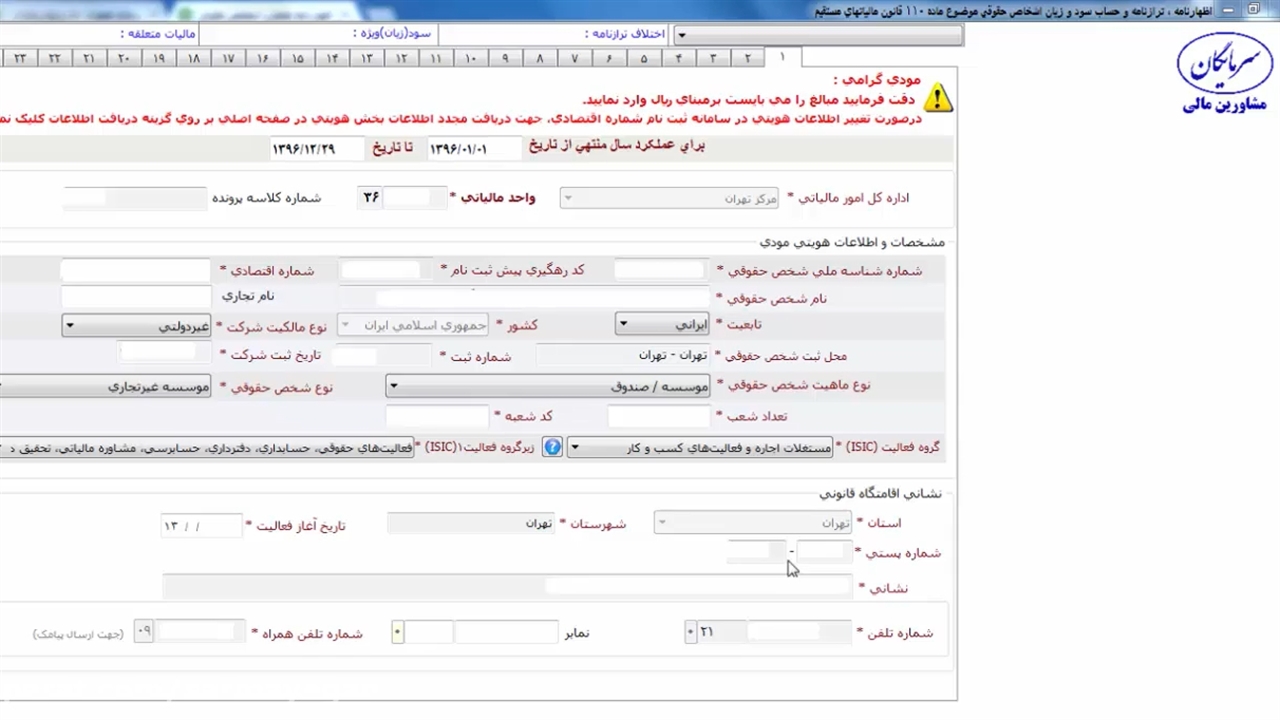Screen dimensions: 1280x720
Task: Click the شماره اقتصادی input field
Action: pos(135,271)
